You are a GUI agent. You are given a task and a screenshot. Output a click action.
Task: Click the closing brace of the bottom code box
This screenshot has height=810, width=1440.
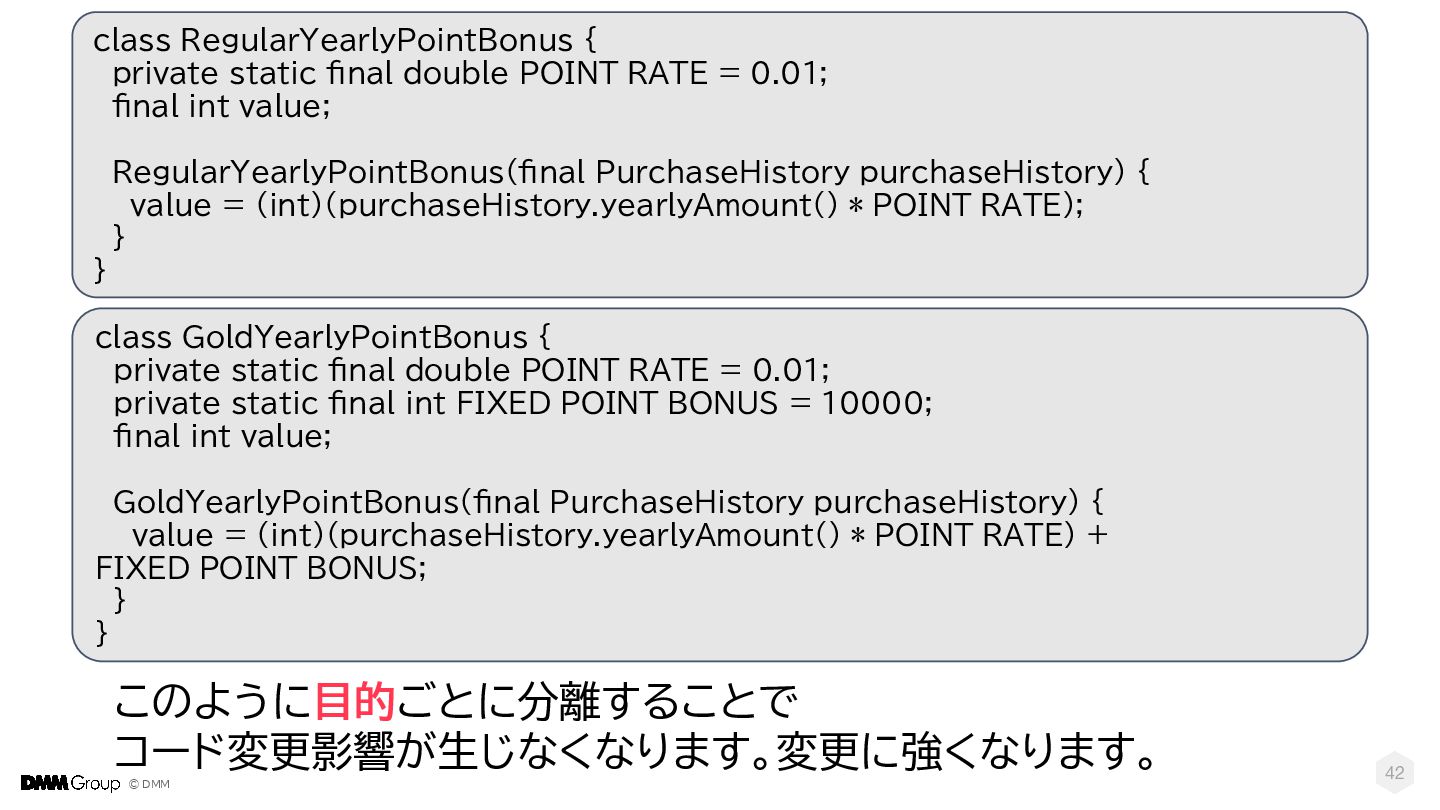click(x=101, y=632)
